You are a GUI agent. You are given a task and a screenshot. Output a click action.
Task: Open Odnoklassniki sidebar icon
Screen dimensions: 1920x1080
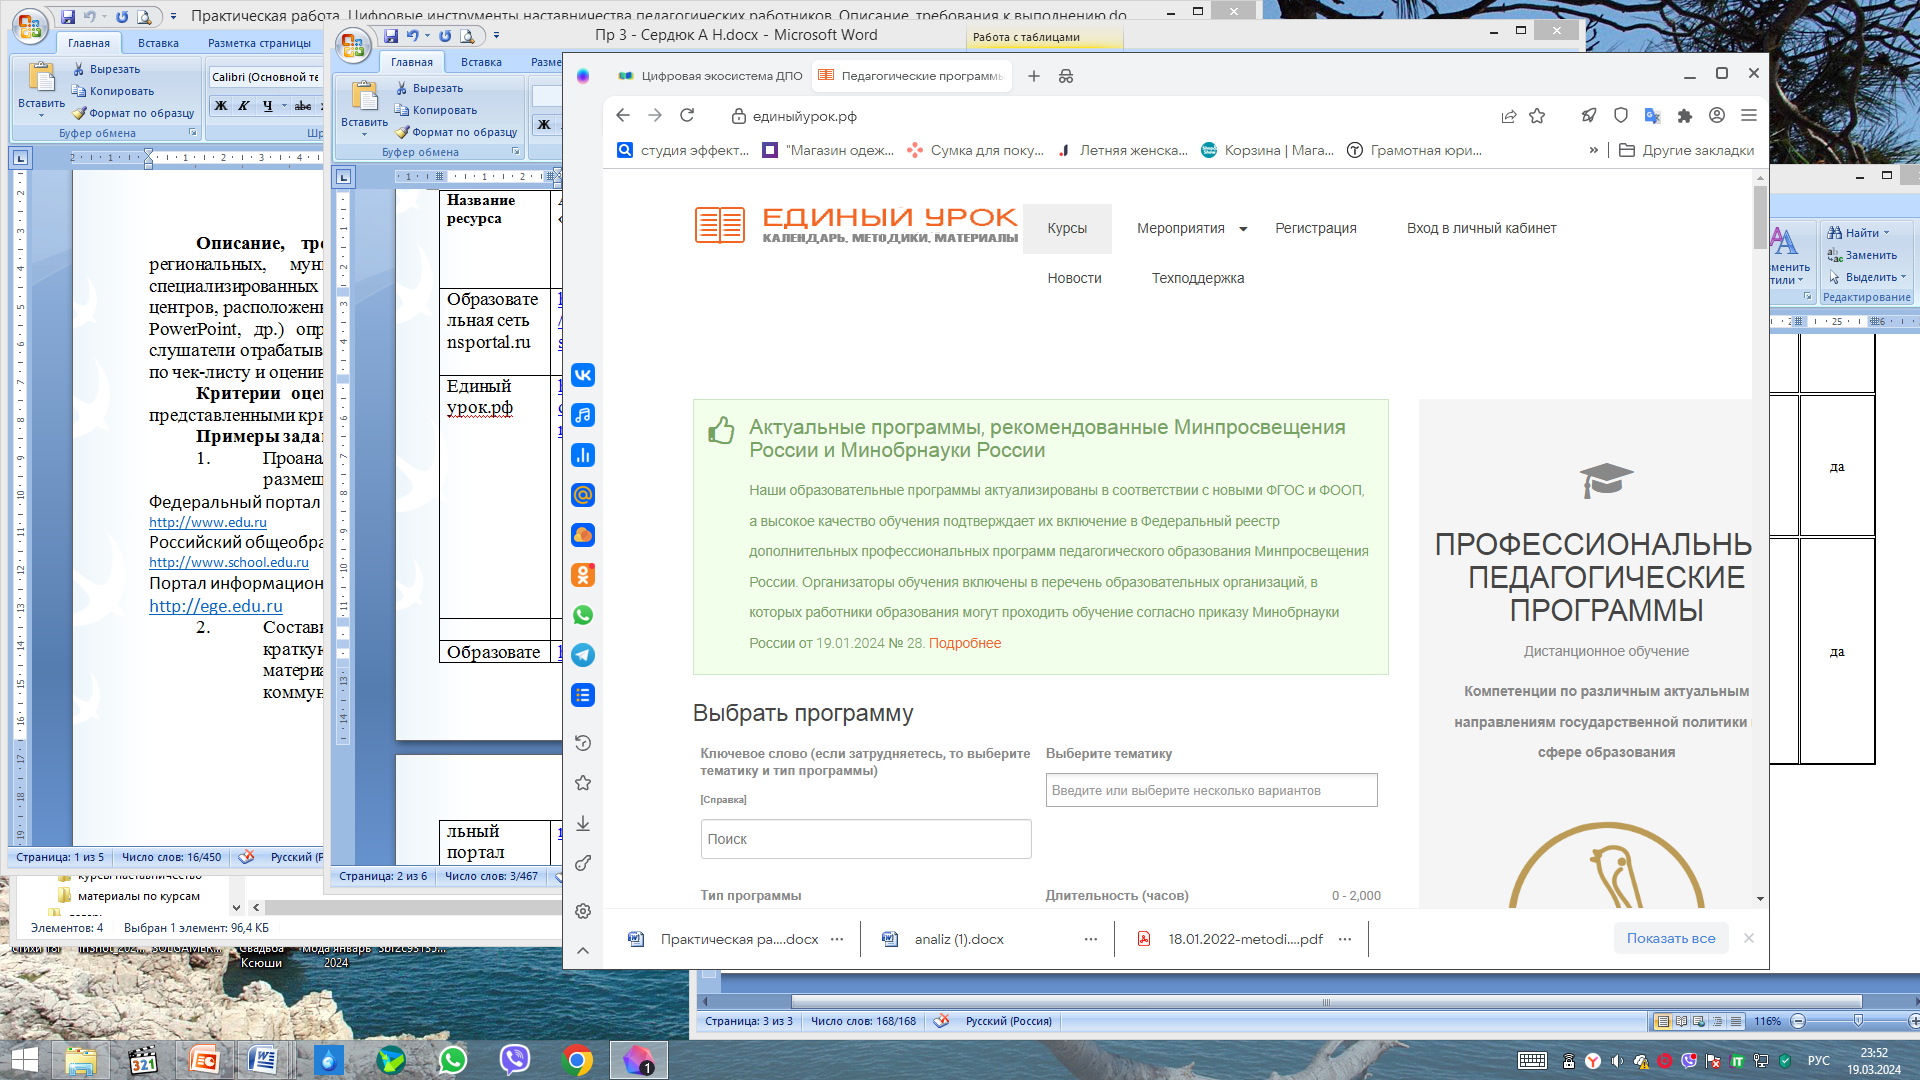583,575
